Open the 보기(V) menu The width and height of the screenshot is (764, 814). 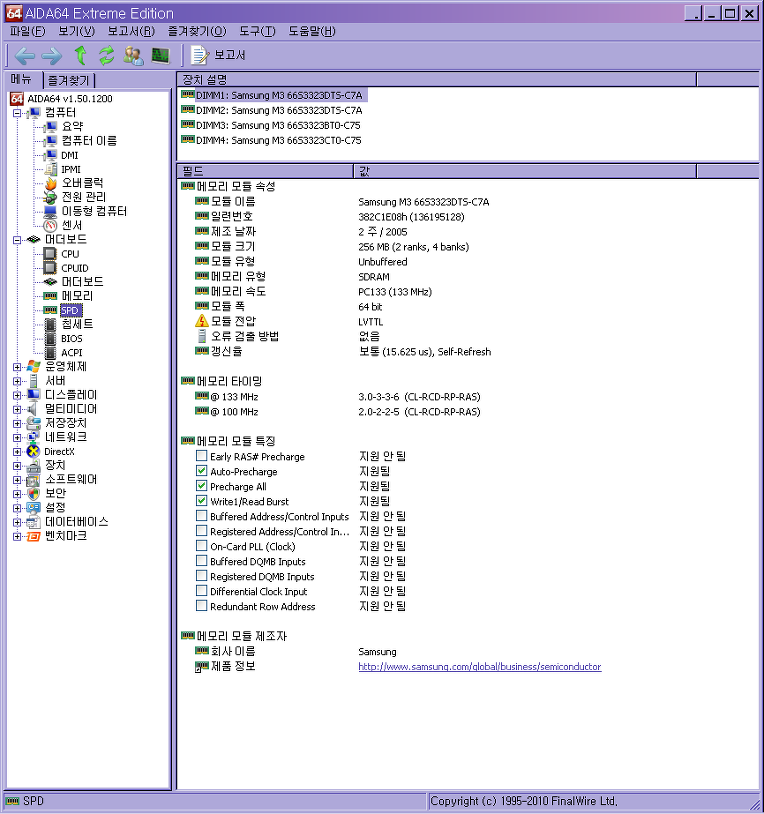click(76, 31)
